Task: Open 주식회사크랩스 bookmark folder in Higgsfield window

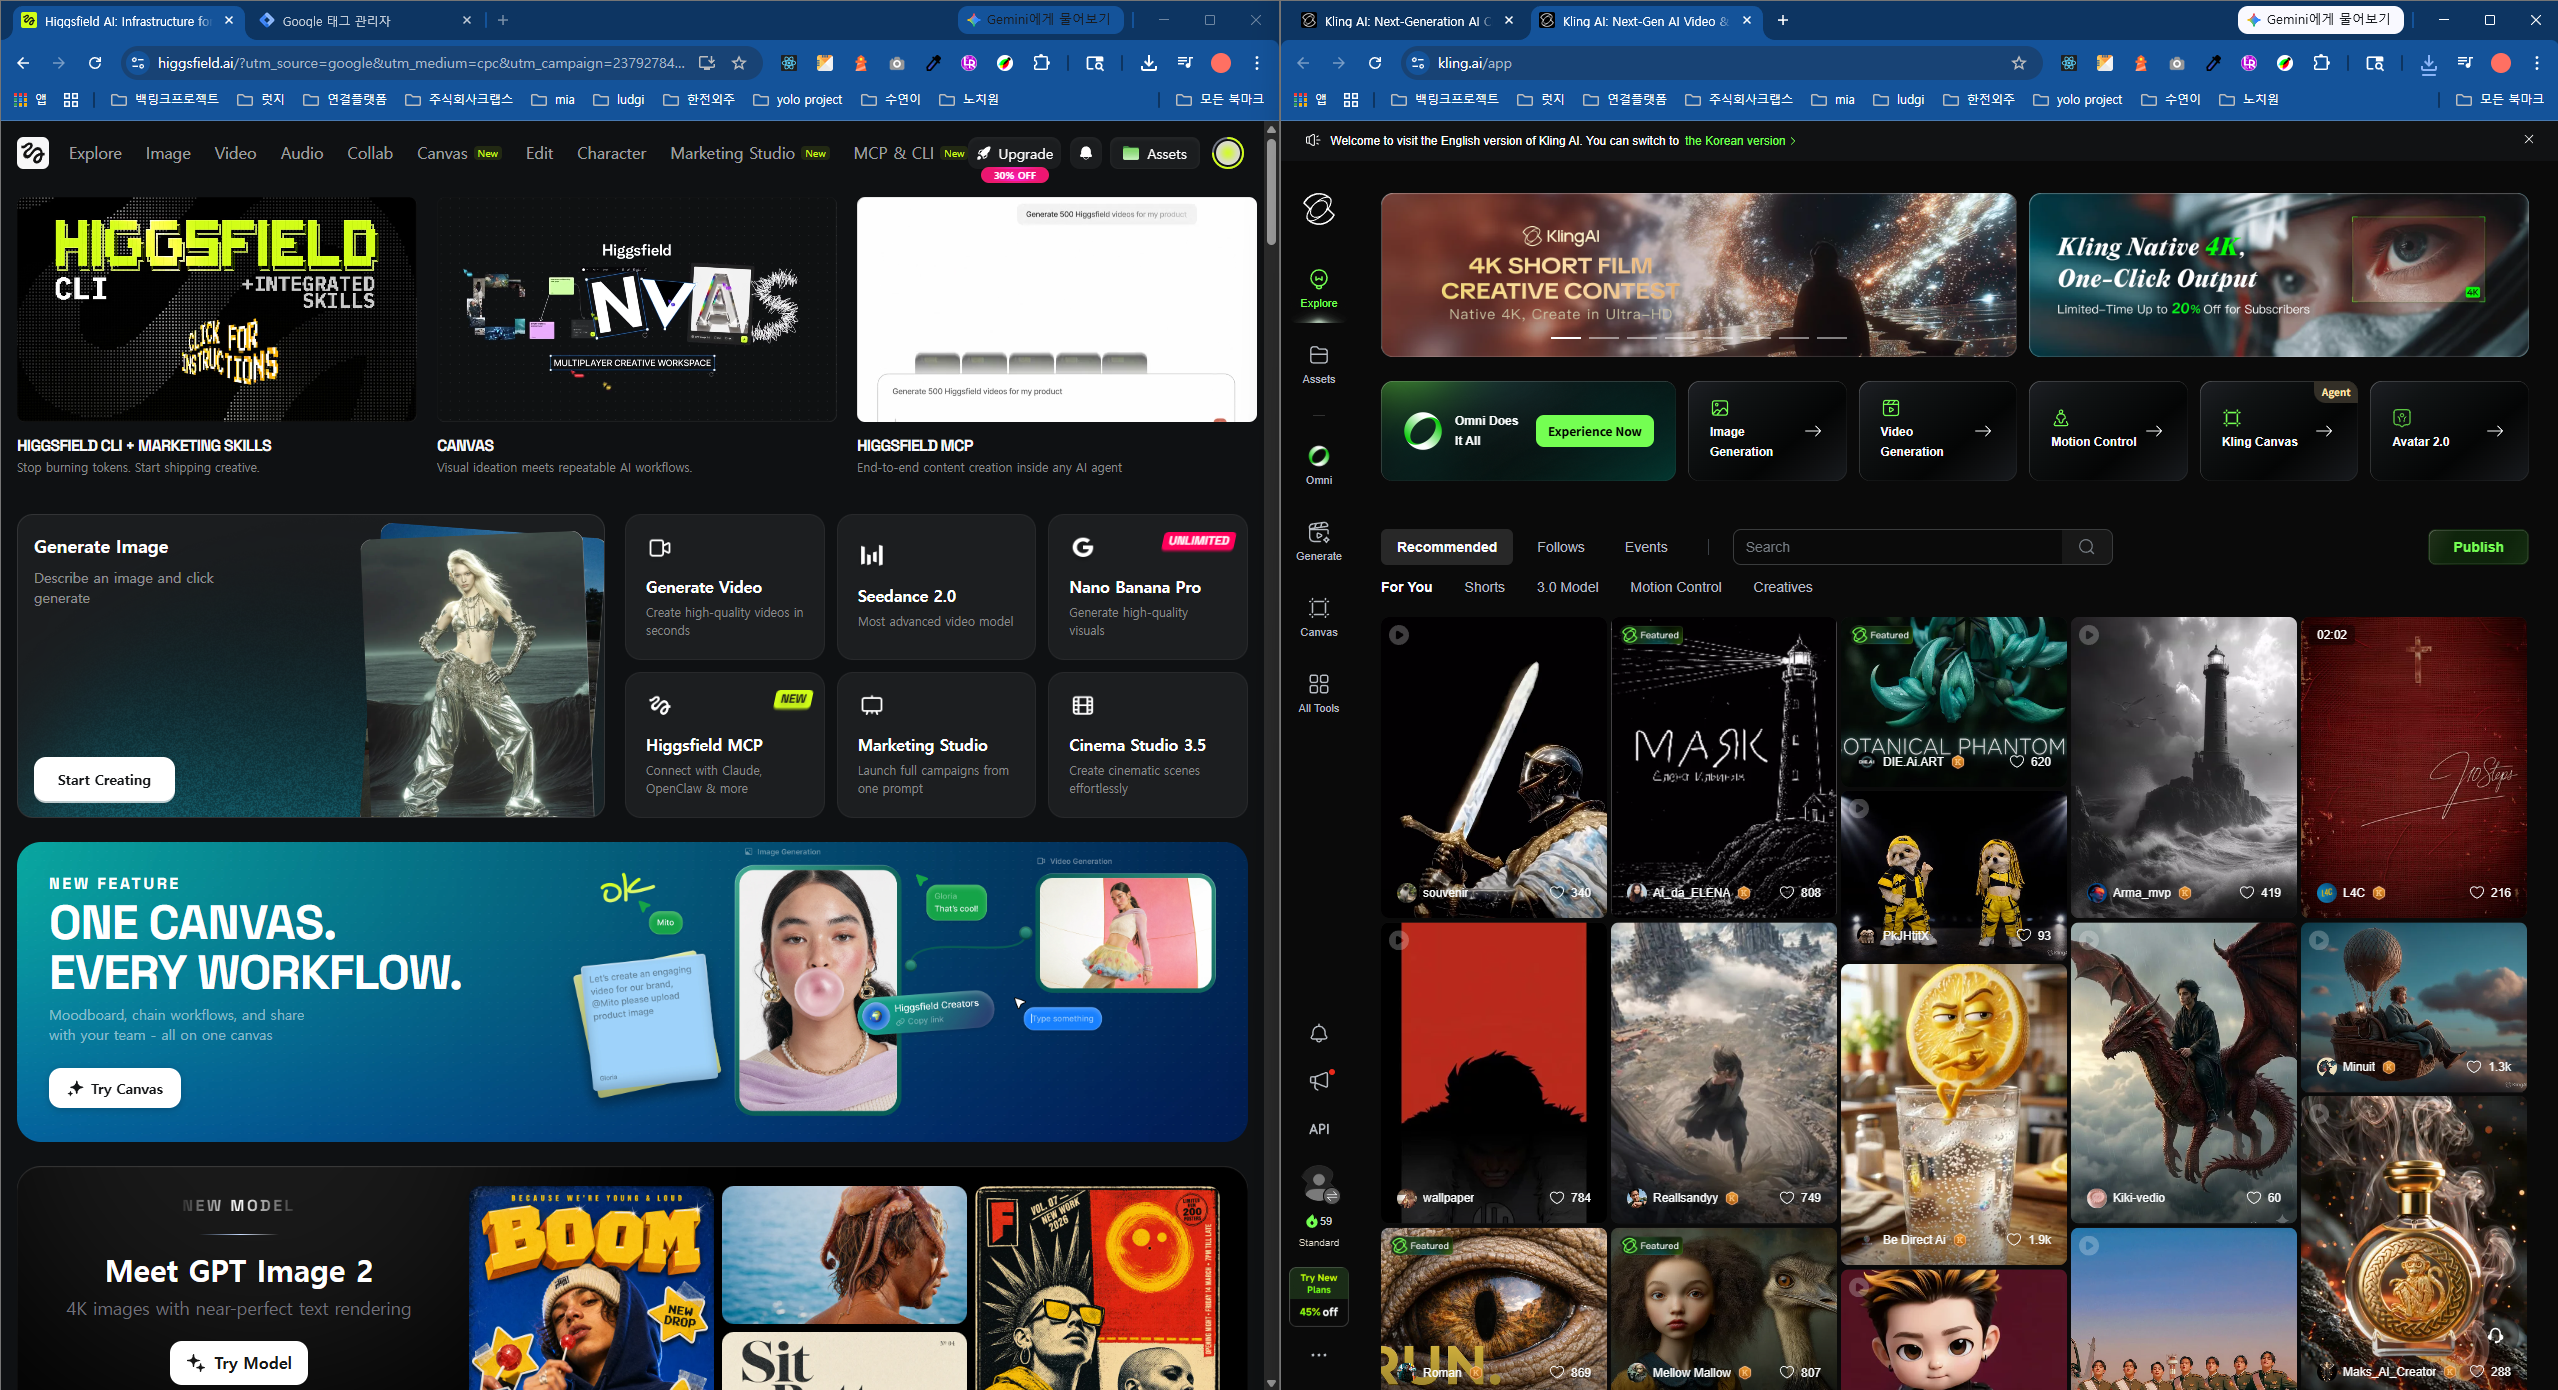Action: [x=459, y=100]
